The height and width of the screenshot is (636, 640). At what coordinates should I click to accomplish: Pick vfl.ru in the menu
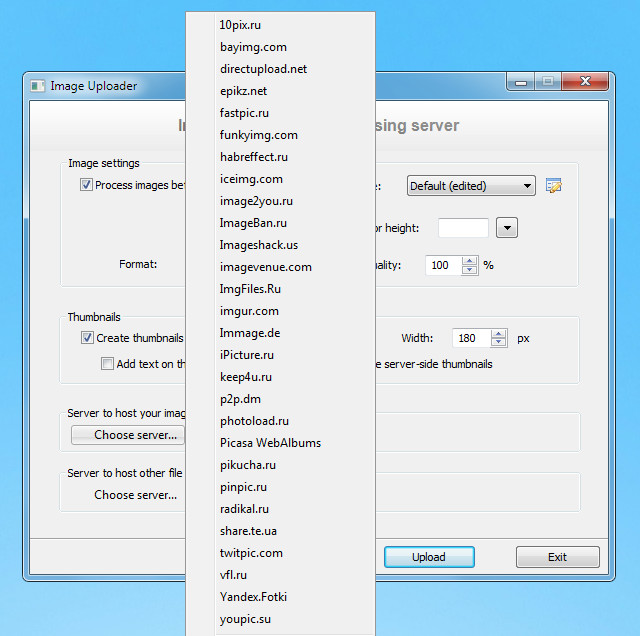pyautogui.click(x=280, y=576)
